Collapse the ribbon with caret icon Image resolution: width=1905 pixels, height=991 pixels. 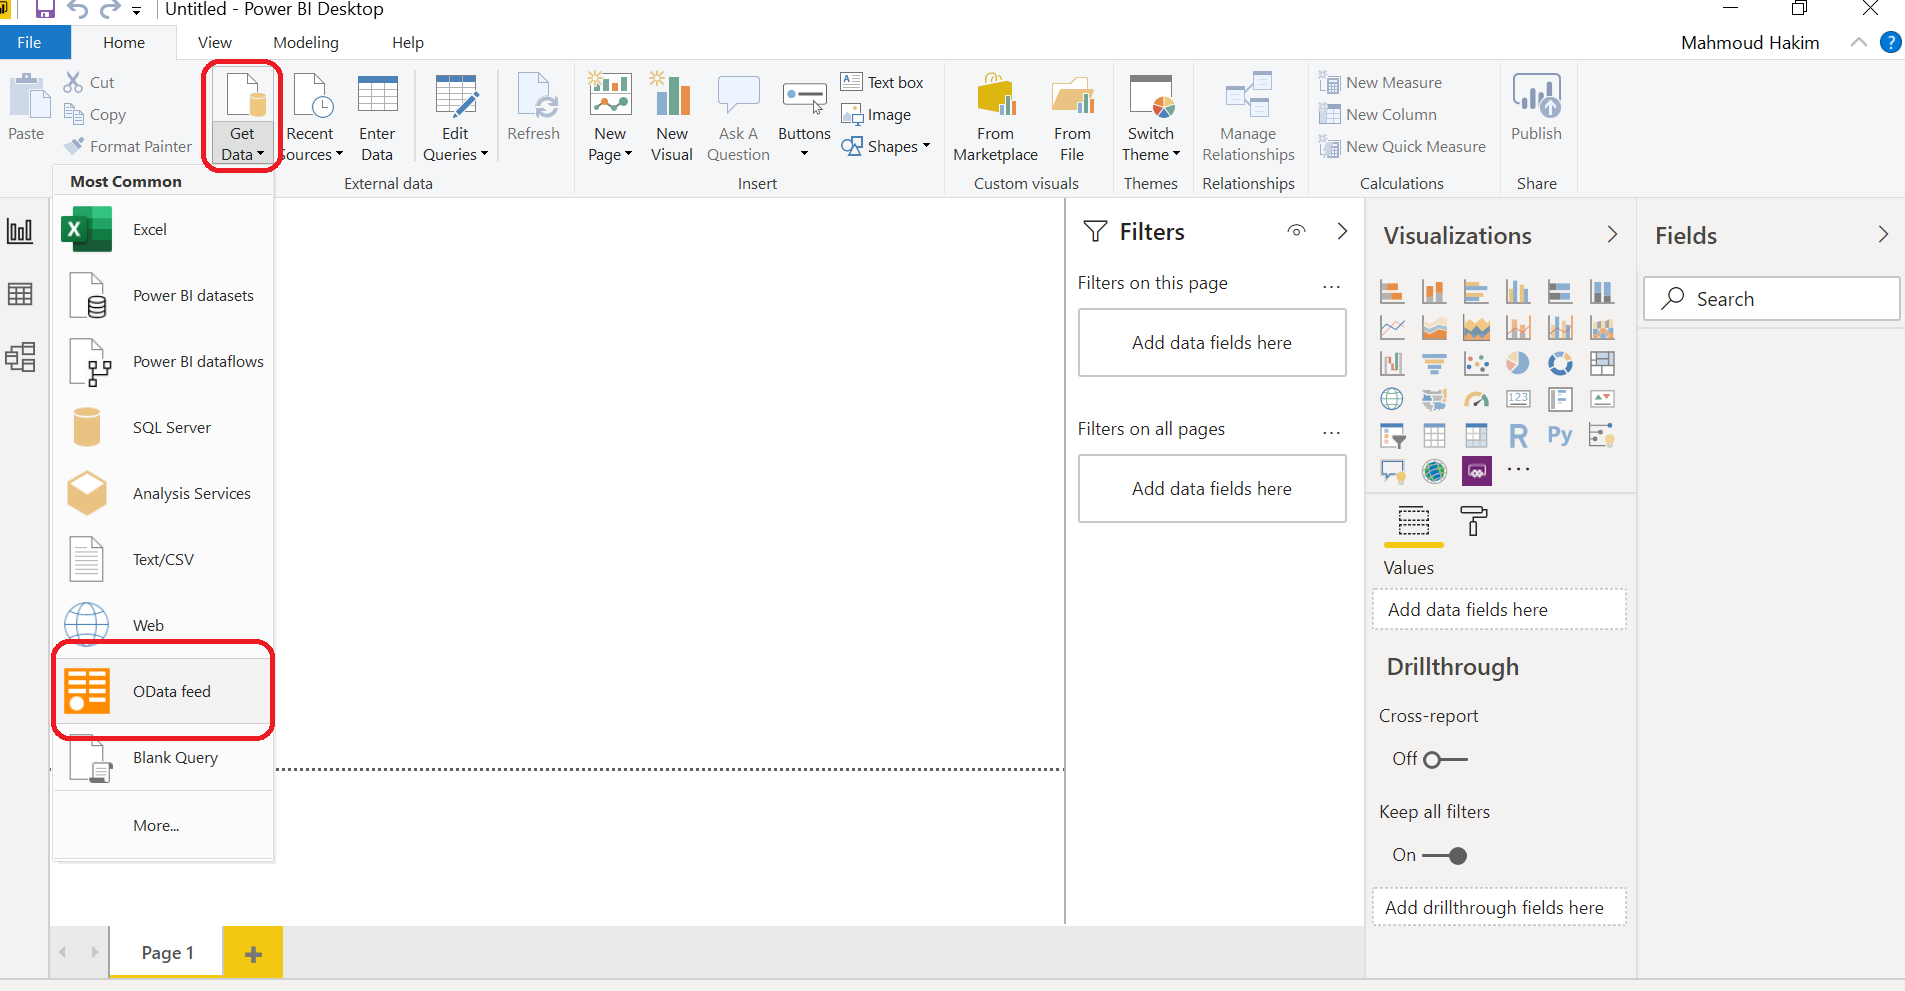1859,42
